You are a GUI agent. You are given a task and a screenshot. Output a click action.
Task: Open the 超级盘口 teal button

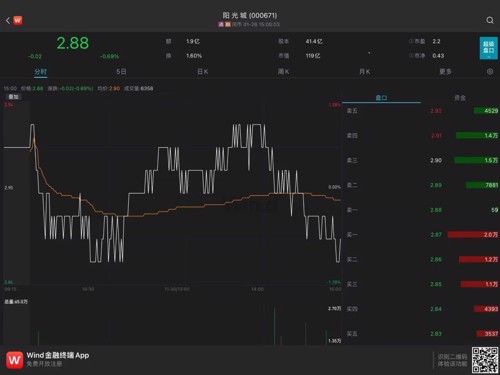(x=488, y=48)
